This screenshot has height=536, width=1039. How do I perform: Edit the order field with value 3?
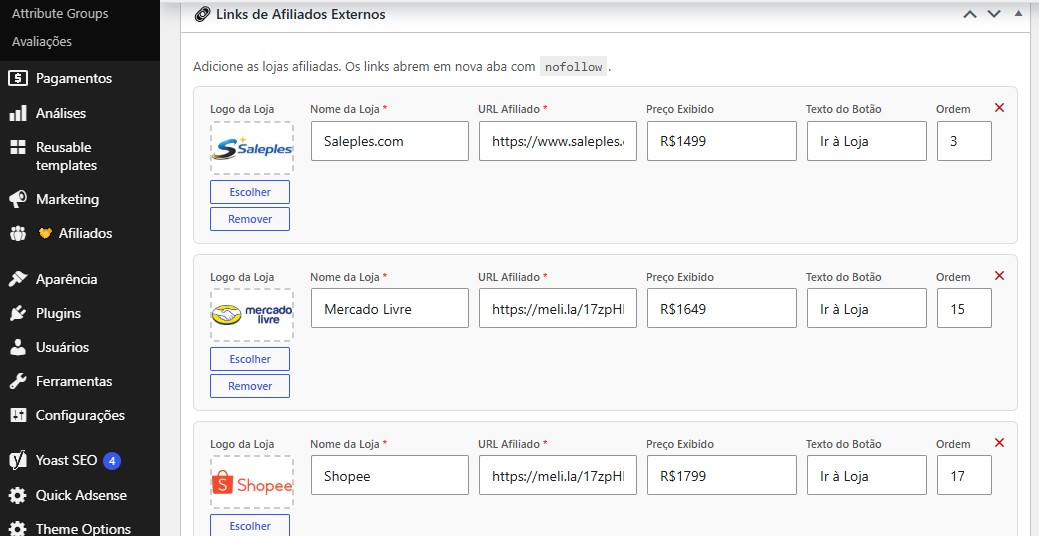(964, 140)
